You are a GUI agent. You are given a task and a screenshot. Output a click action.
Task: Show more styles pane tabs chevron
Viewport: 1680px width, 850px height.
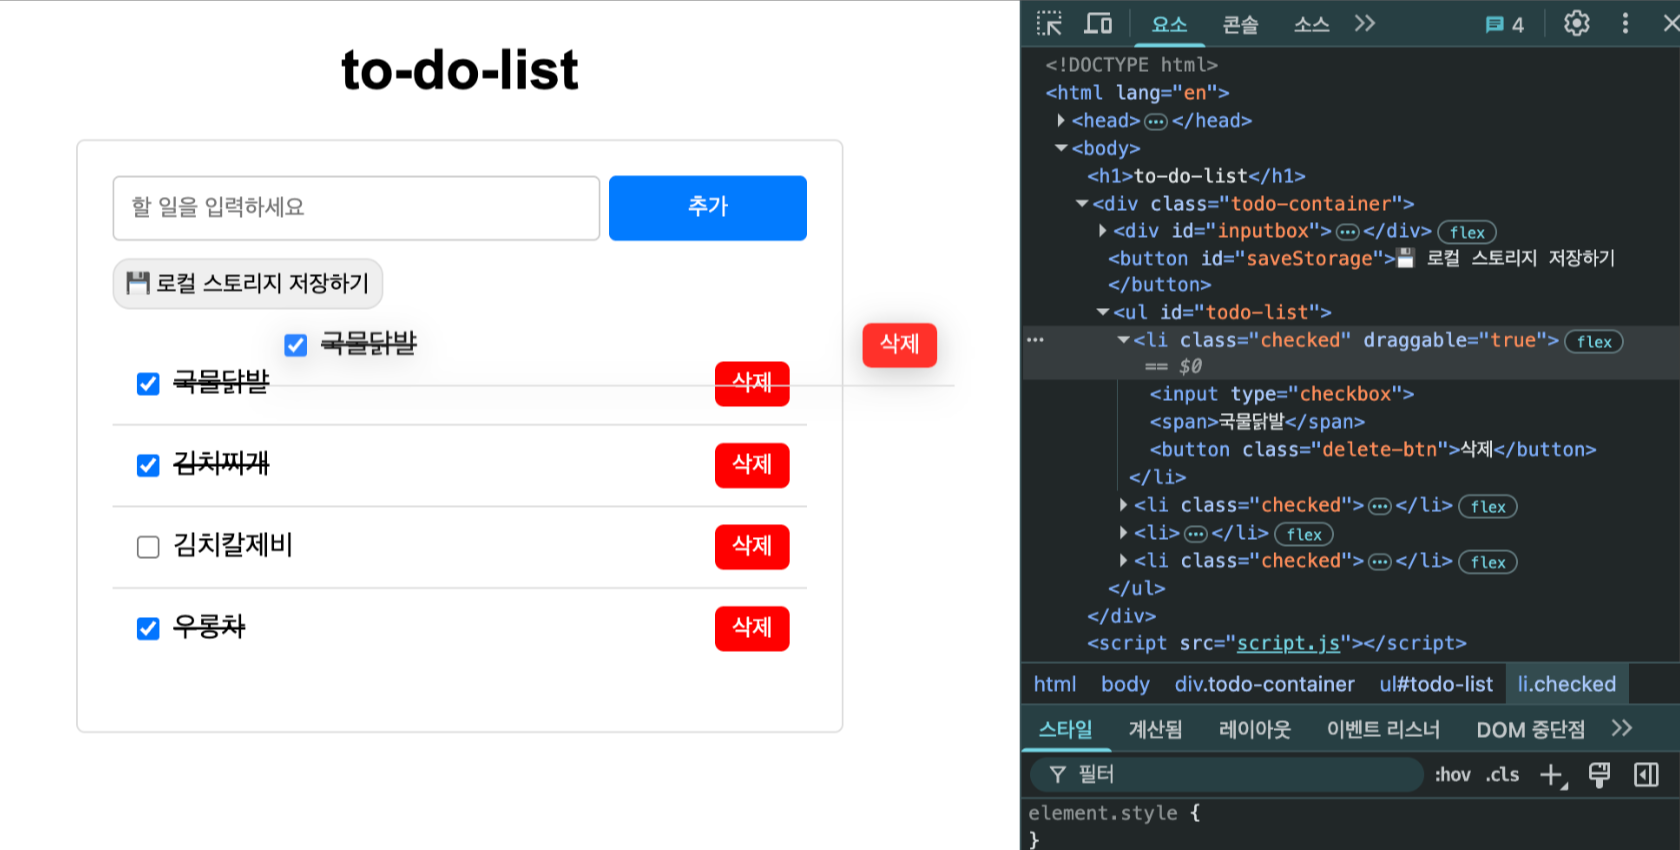point(1622,728)
